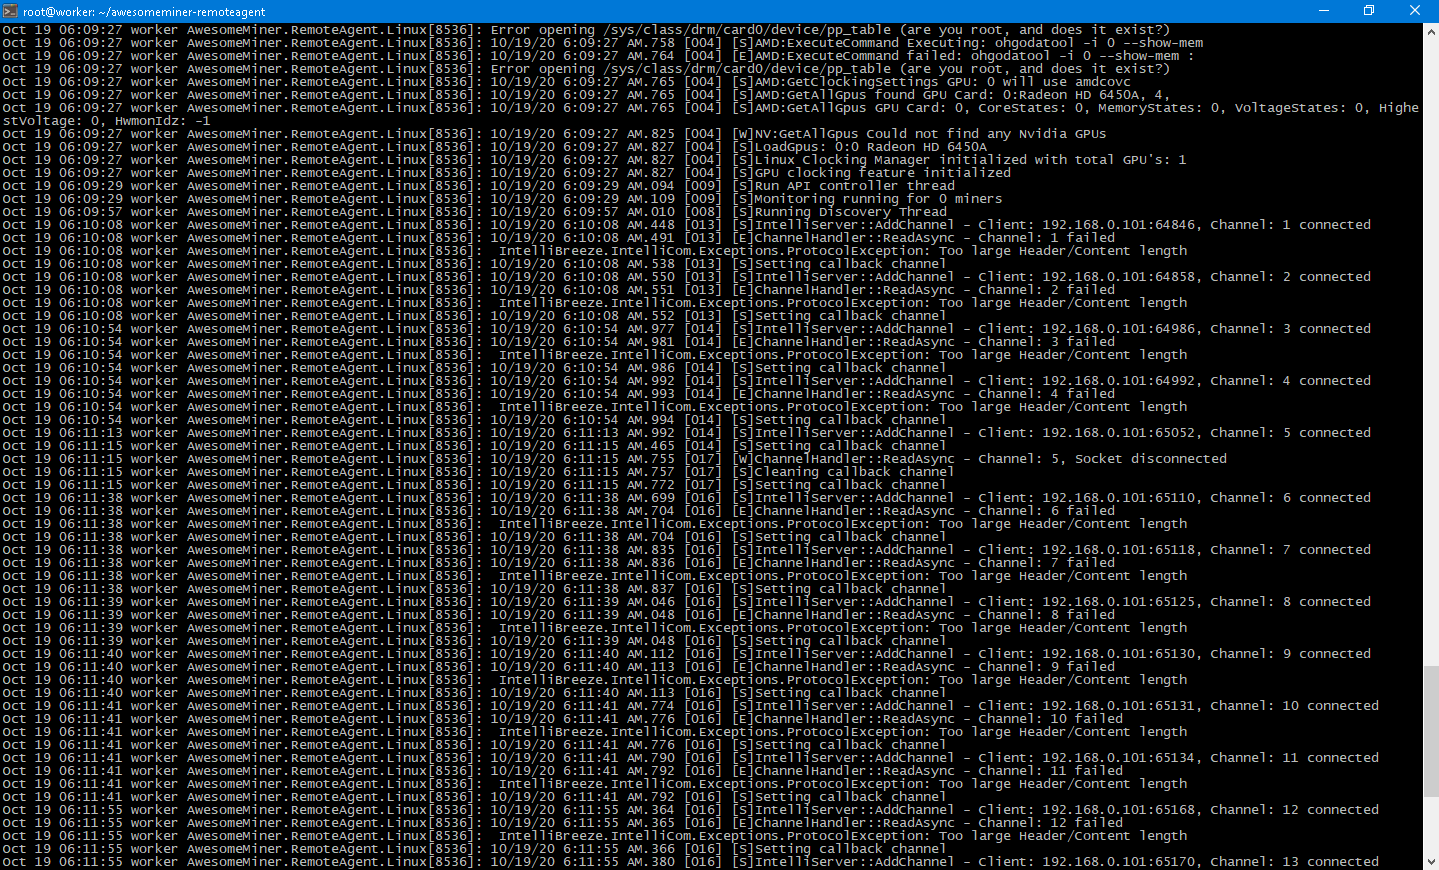Image resolution: width=1439 pixels, height=870 pixels.
Task: Click the 'Channel: 3 connected' text
Action: click(x=1291, y=329)
